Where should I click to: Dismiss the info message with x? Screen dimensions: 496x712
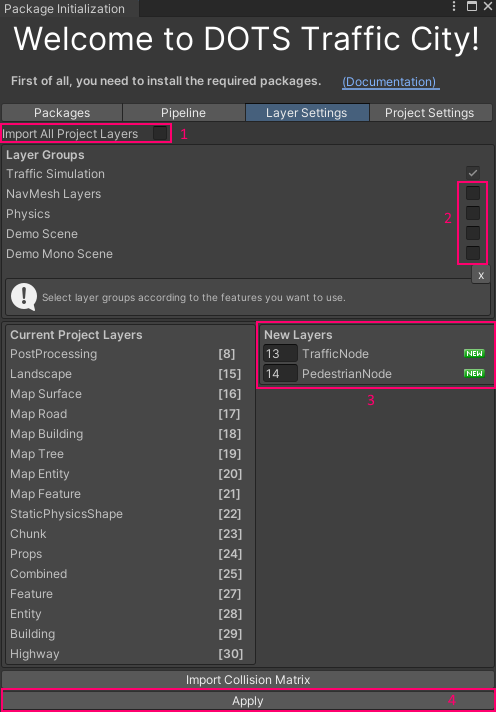click(x=481, y=275)
